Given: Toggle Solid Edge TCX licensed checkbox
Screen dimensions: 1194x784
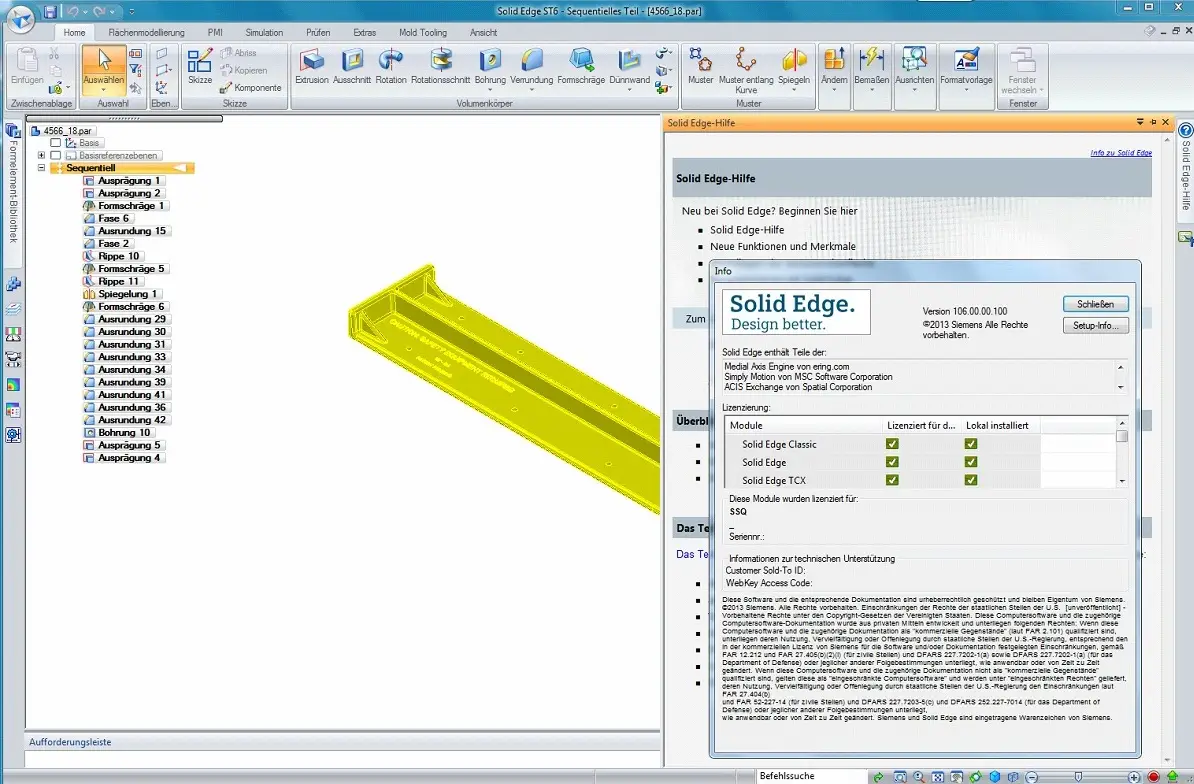Looking at the screenshot, I should pos(892,480).
